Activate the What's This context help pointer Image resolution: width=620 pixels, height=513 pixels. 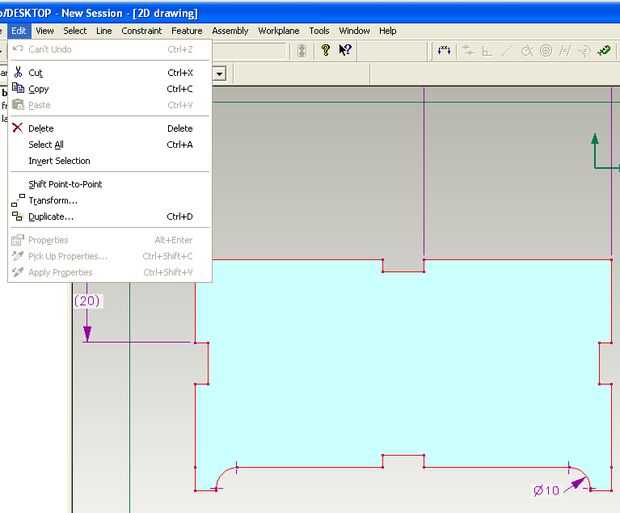click(x=345, y=50)
